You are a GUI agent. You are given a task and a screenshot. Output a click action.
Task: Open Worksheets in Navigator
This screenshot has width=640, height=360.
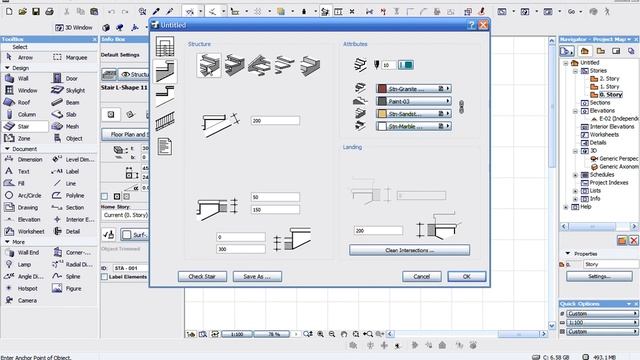[604, 135]
